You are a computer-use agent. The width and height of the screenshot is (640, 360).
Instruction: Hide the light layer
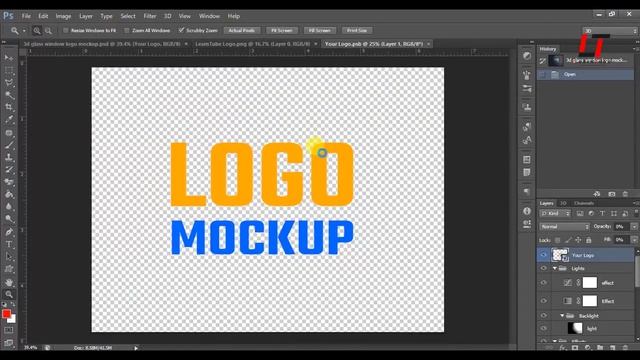[x=543, y=328]
